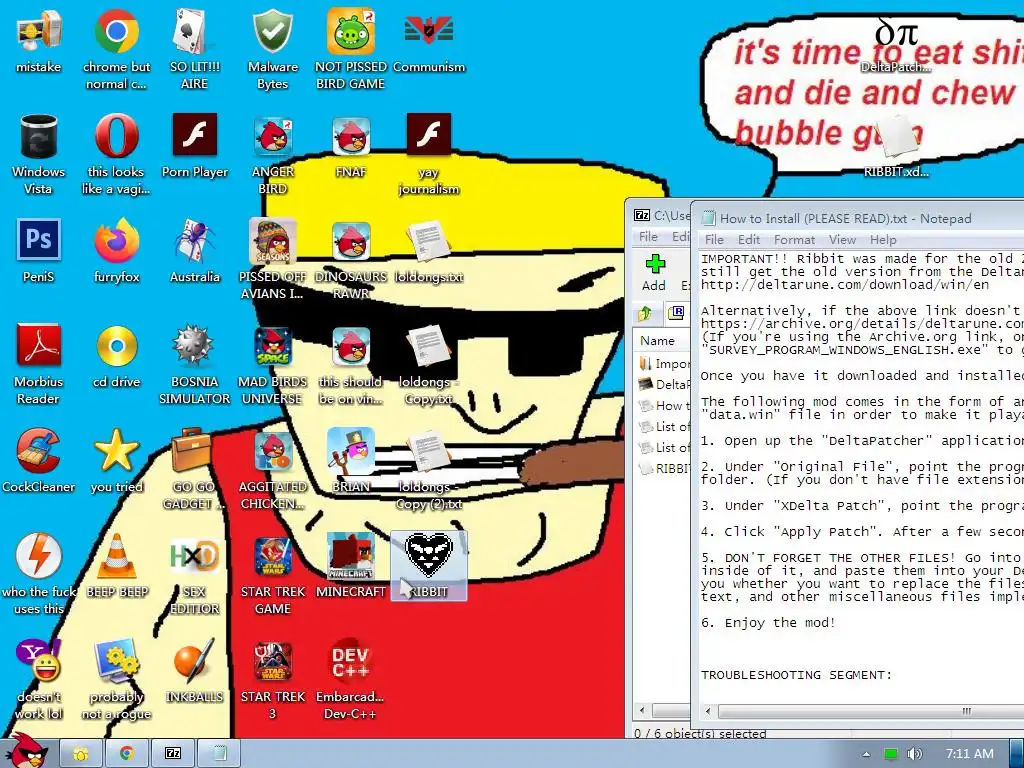
Task: Open the 'CockCleaner' desktop icon
Action: 39,461
